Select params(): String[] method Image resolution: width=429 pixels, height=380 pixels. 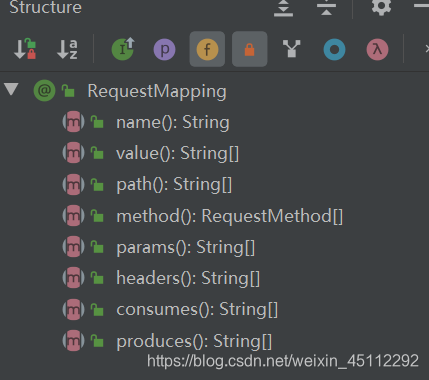point(185,247)
